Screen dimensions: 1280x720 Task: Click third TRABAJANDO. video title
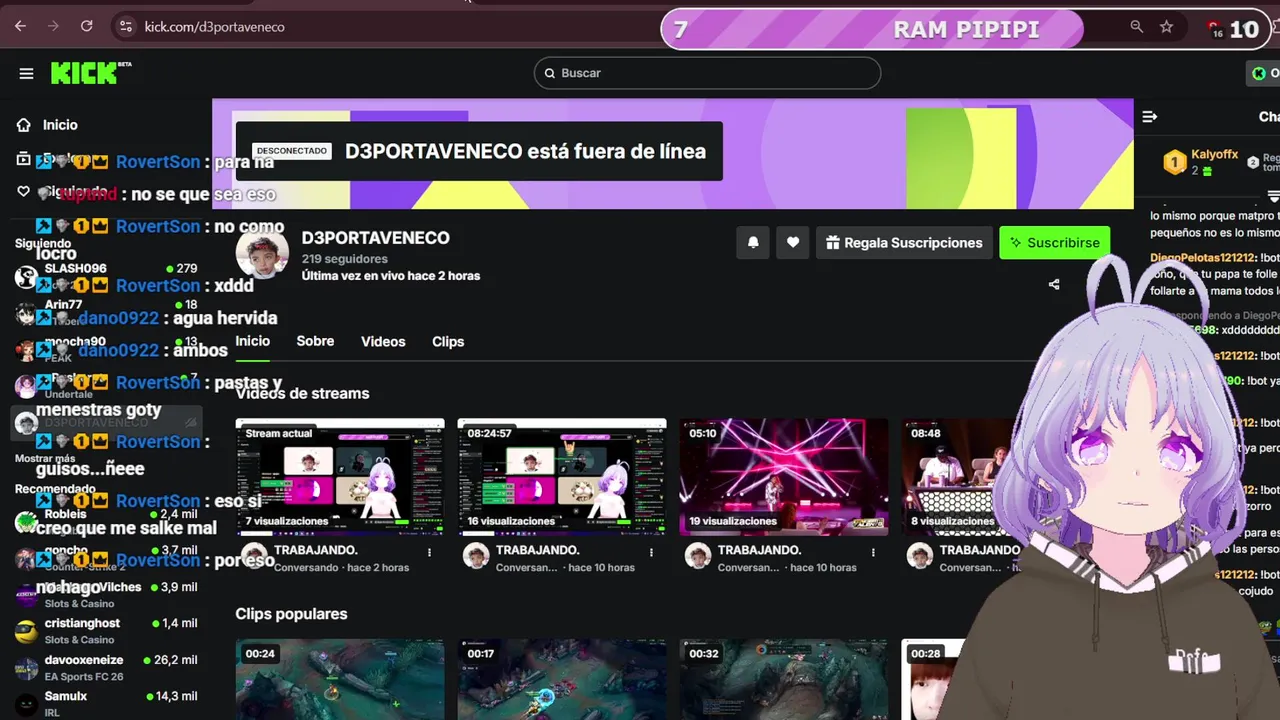pyautogui.click(x=759, y=550)
